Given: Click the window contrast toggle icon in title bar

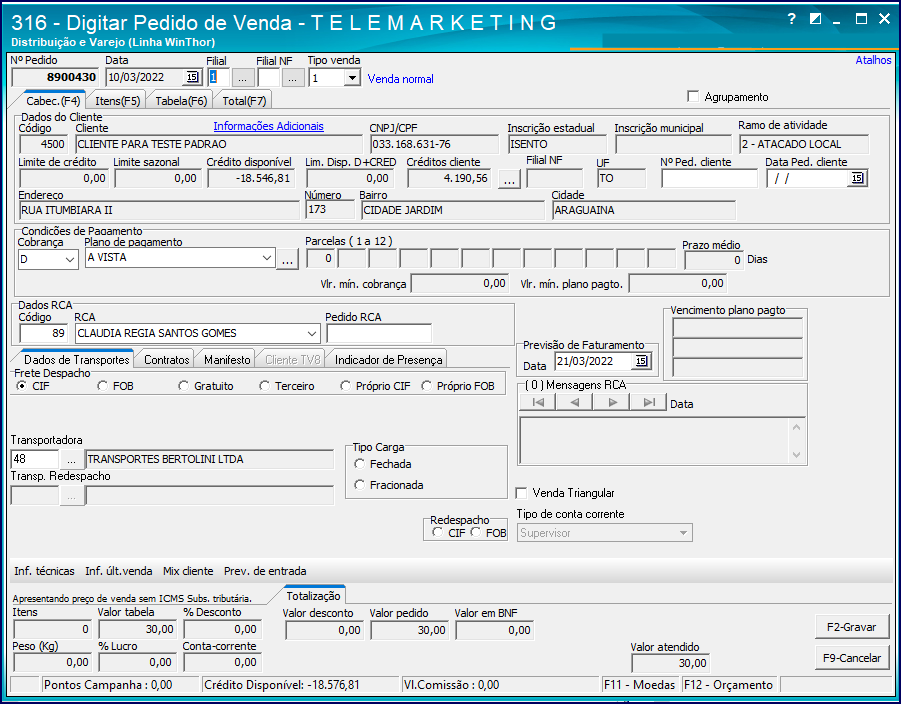Looking at the screenshot, I should (x=815, y=19).
